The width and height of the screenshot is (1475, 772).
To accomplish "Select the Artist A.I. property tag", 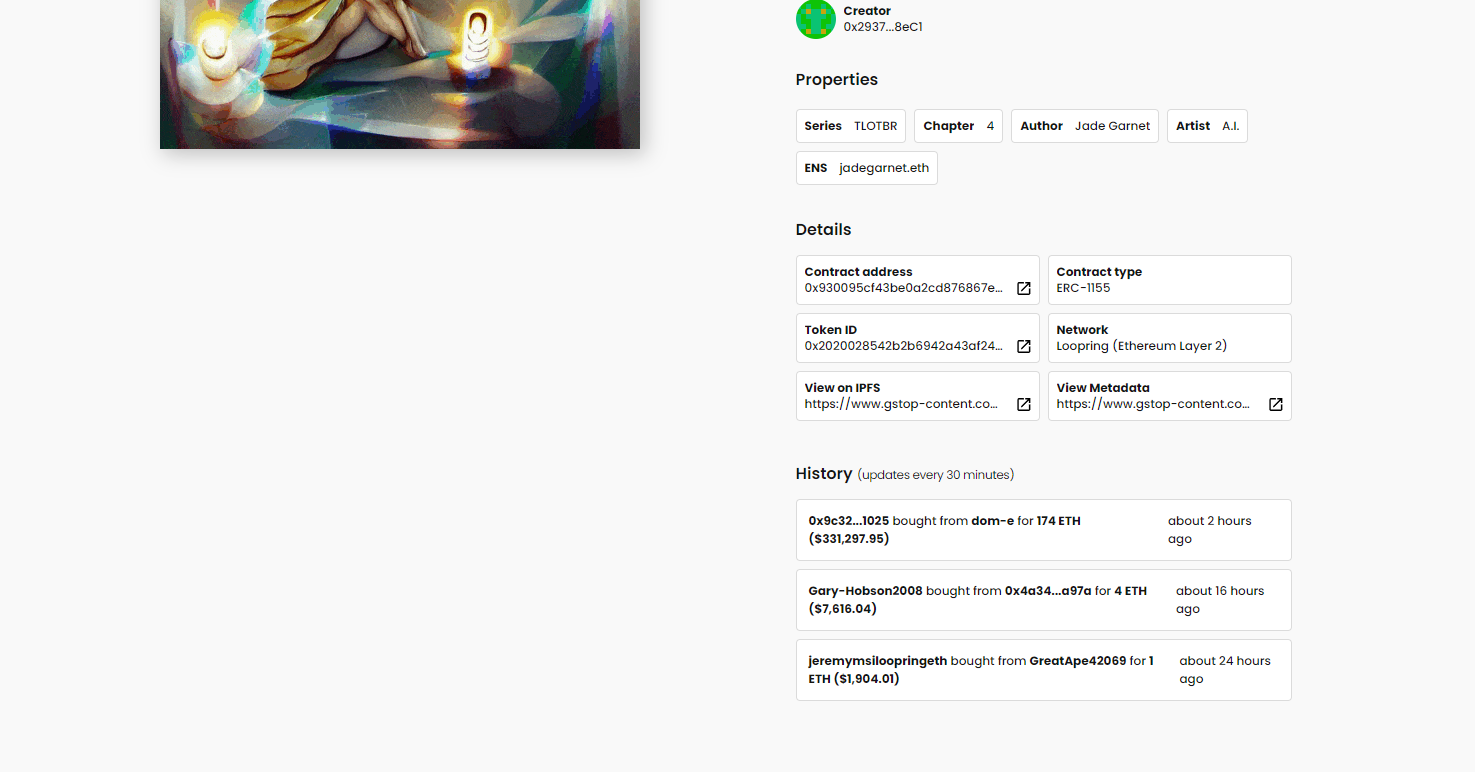I will [1206, 126].
